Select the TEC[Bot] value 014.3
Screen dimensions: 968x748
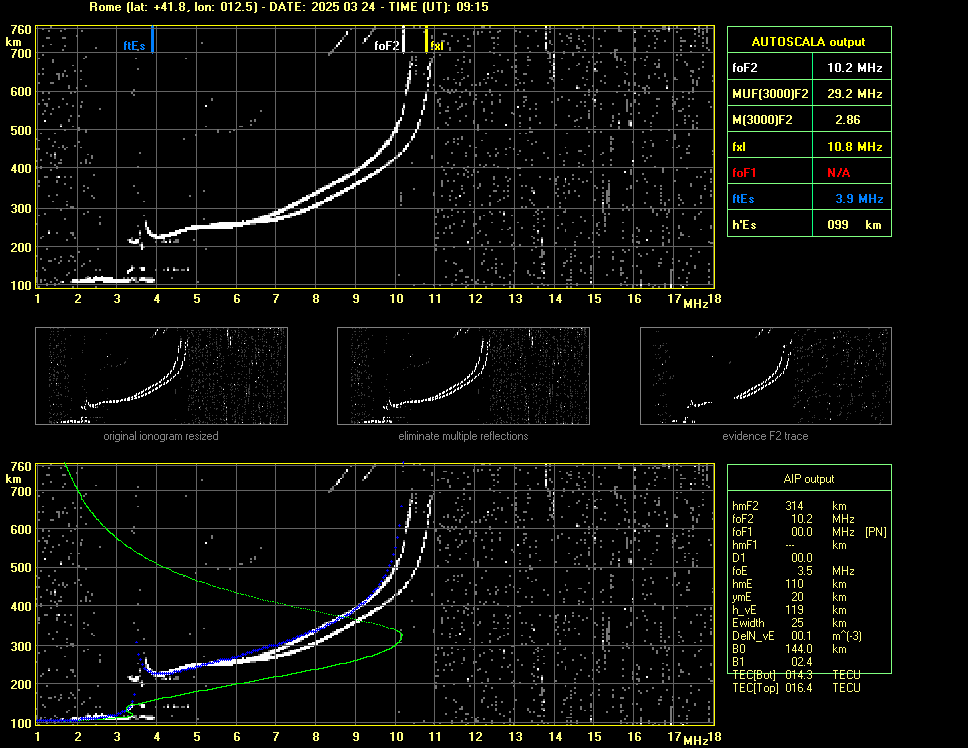pos(798,675)
